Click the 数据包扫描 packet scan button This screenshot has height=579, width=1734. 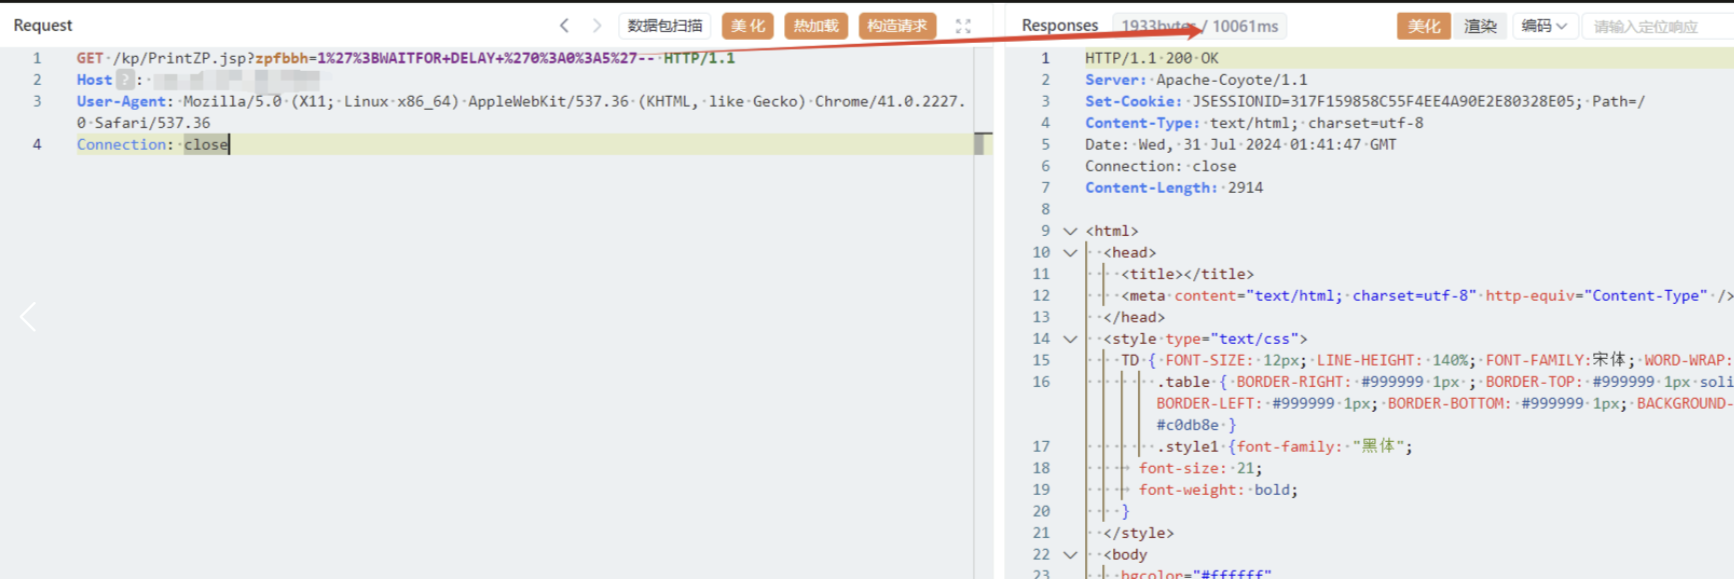click(x=665, y=26)
